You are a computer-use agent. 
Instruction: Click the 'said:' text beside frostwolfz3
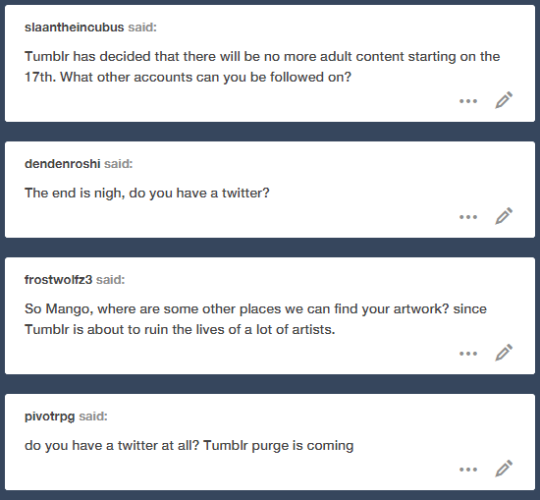click(111, 279)
